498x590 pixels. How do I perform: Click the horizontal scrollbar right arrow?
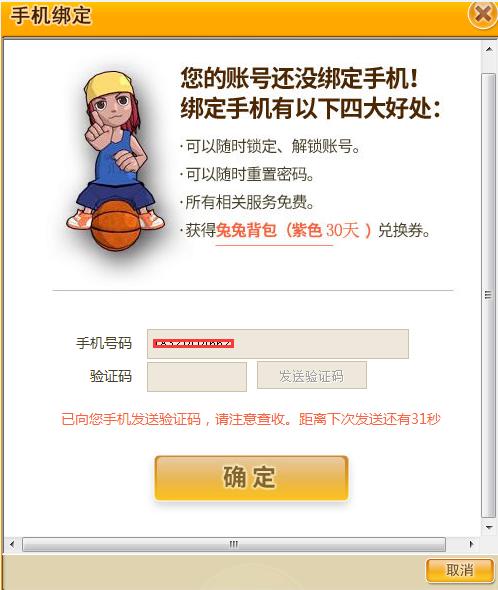471,544
